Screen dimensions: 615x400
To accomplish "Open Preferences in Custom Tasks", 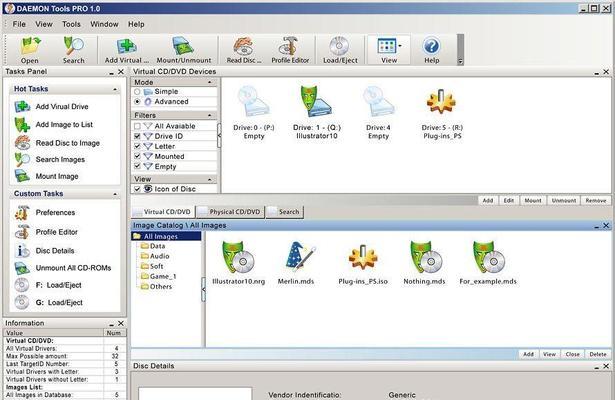I will pos(45,213).
